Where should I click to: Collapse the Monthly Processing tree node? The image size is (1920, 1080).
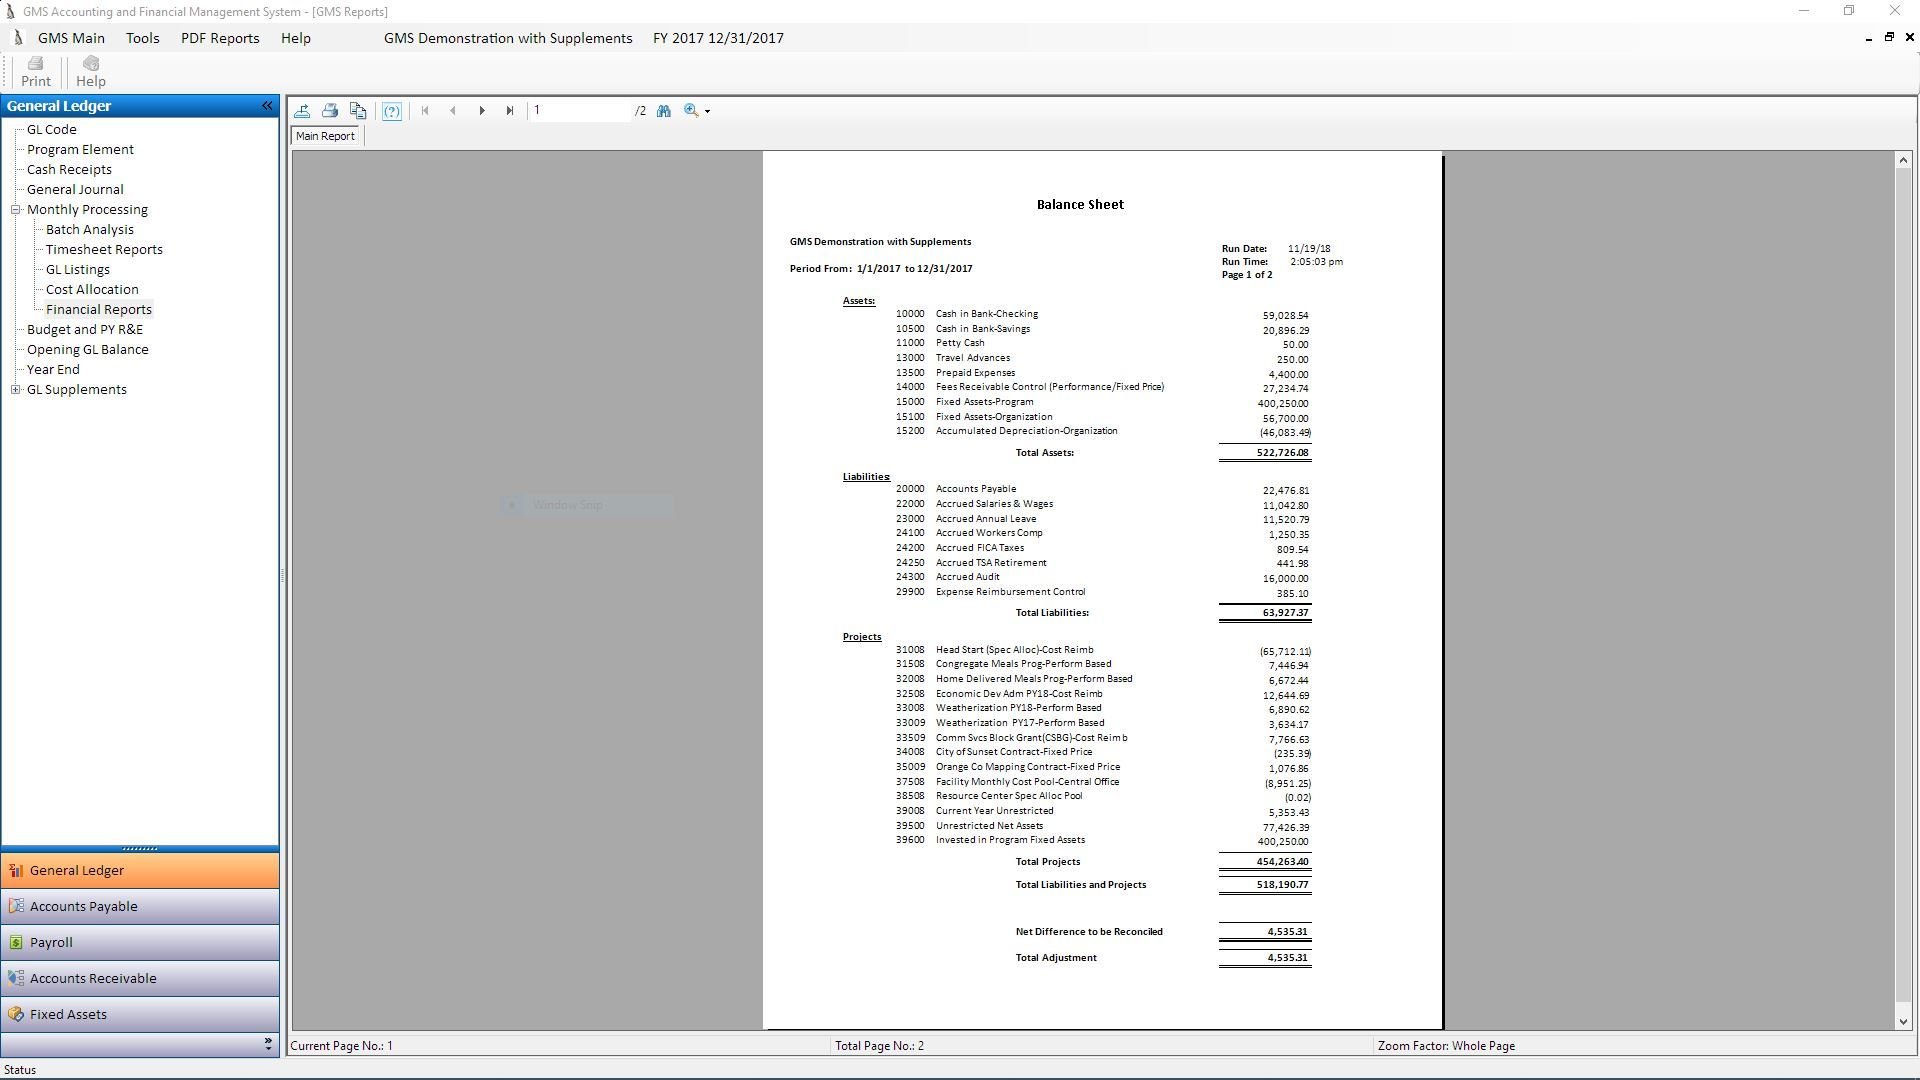click(16, 210)
